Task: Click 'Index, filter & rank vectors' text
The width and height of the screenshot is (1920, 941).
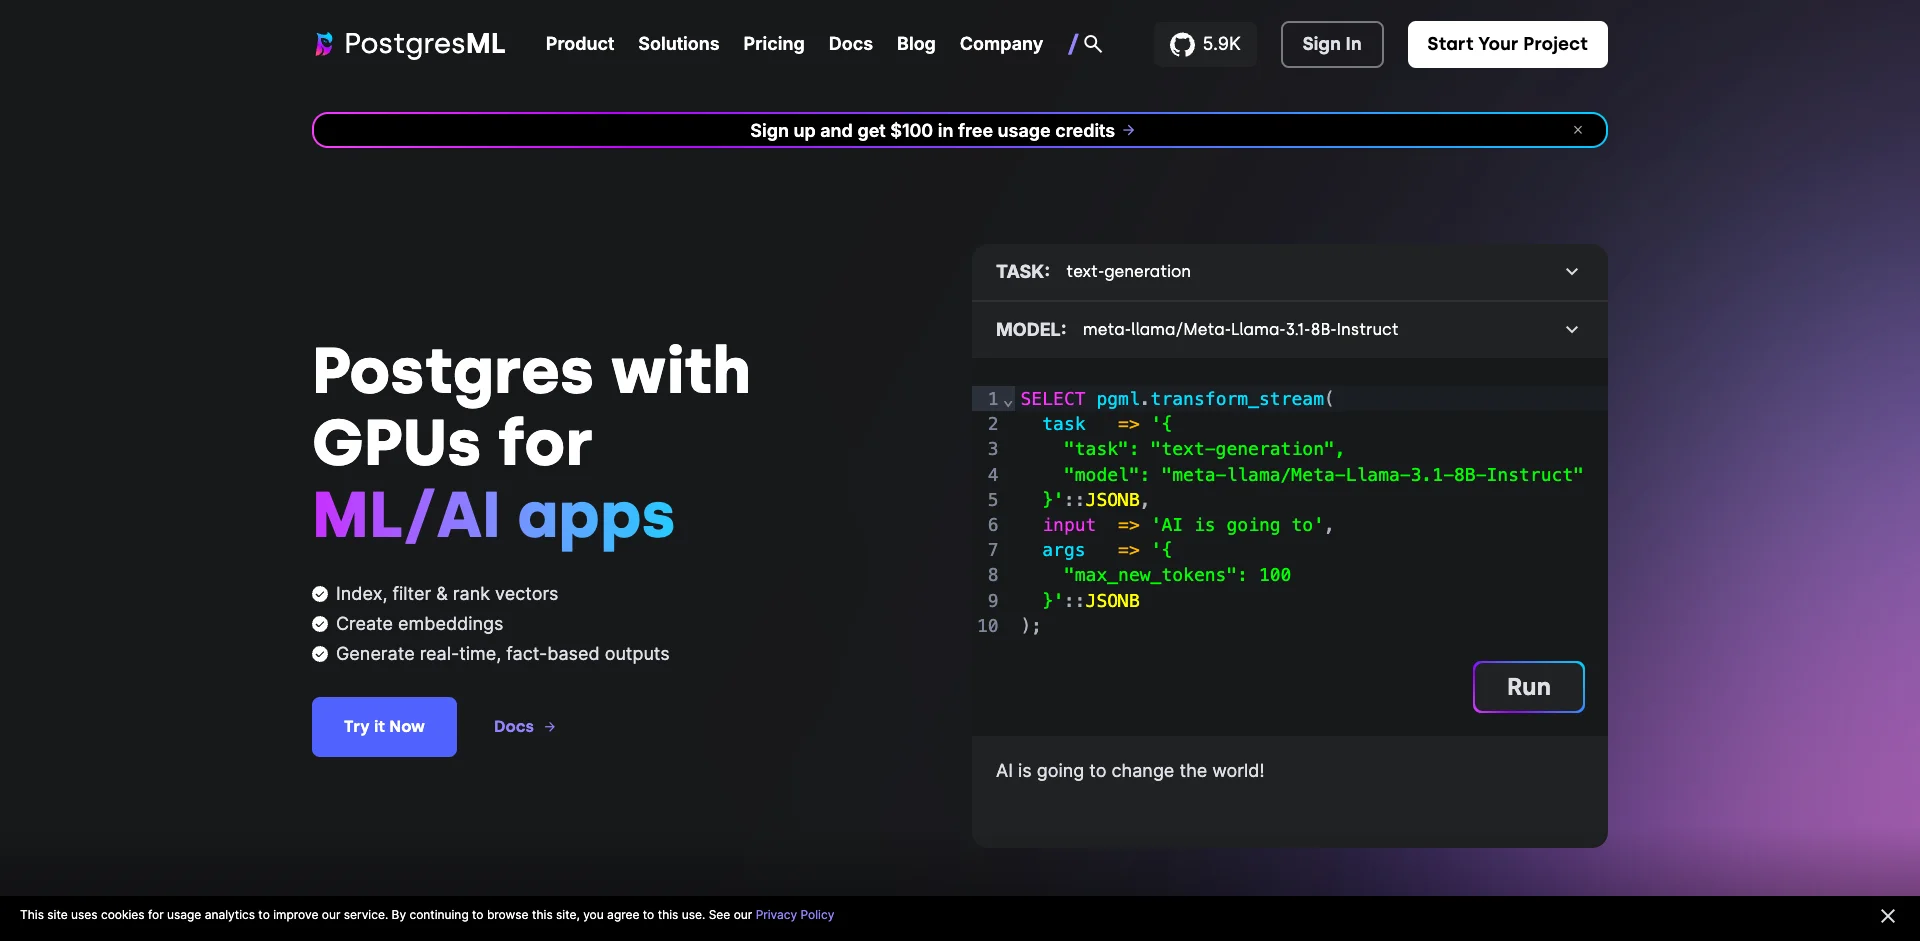Action: (447, 594)
